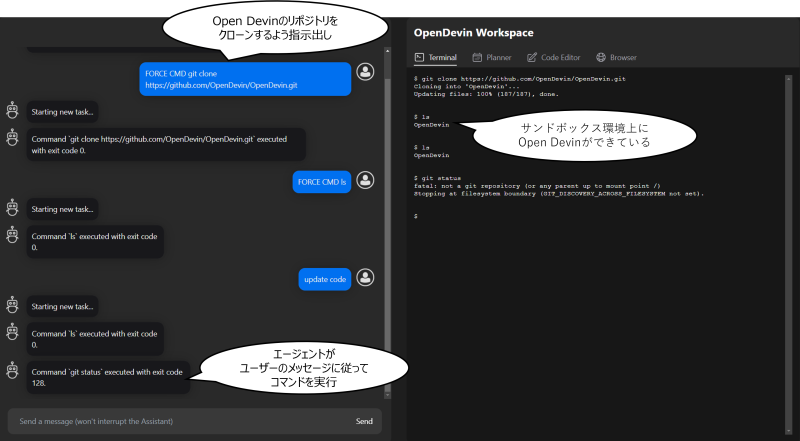Click chat scrollbar down arrow
The width and height of the screenshot is (800, 441).
click(x=387, y=395)
